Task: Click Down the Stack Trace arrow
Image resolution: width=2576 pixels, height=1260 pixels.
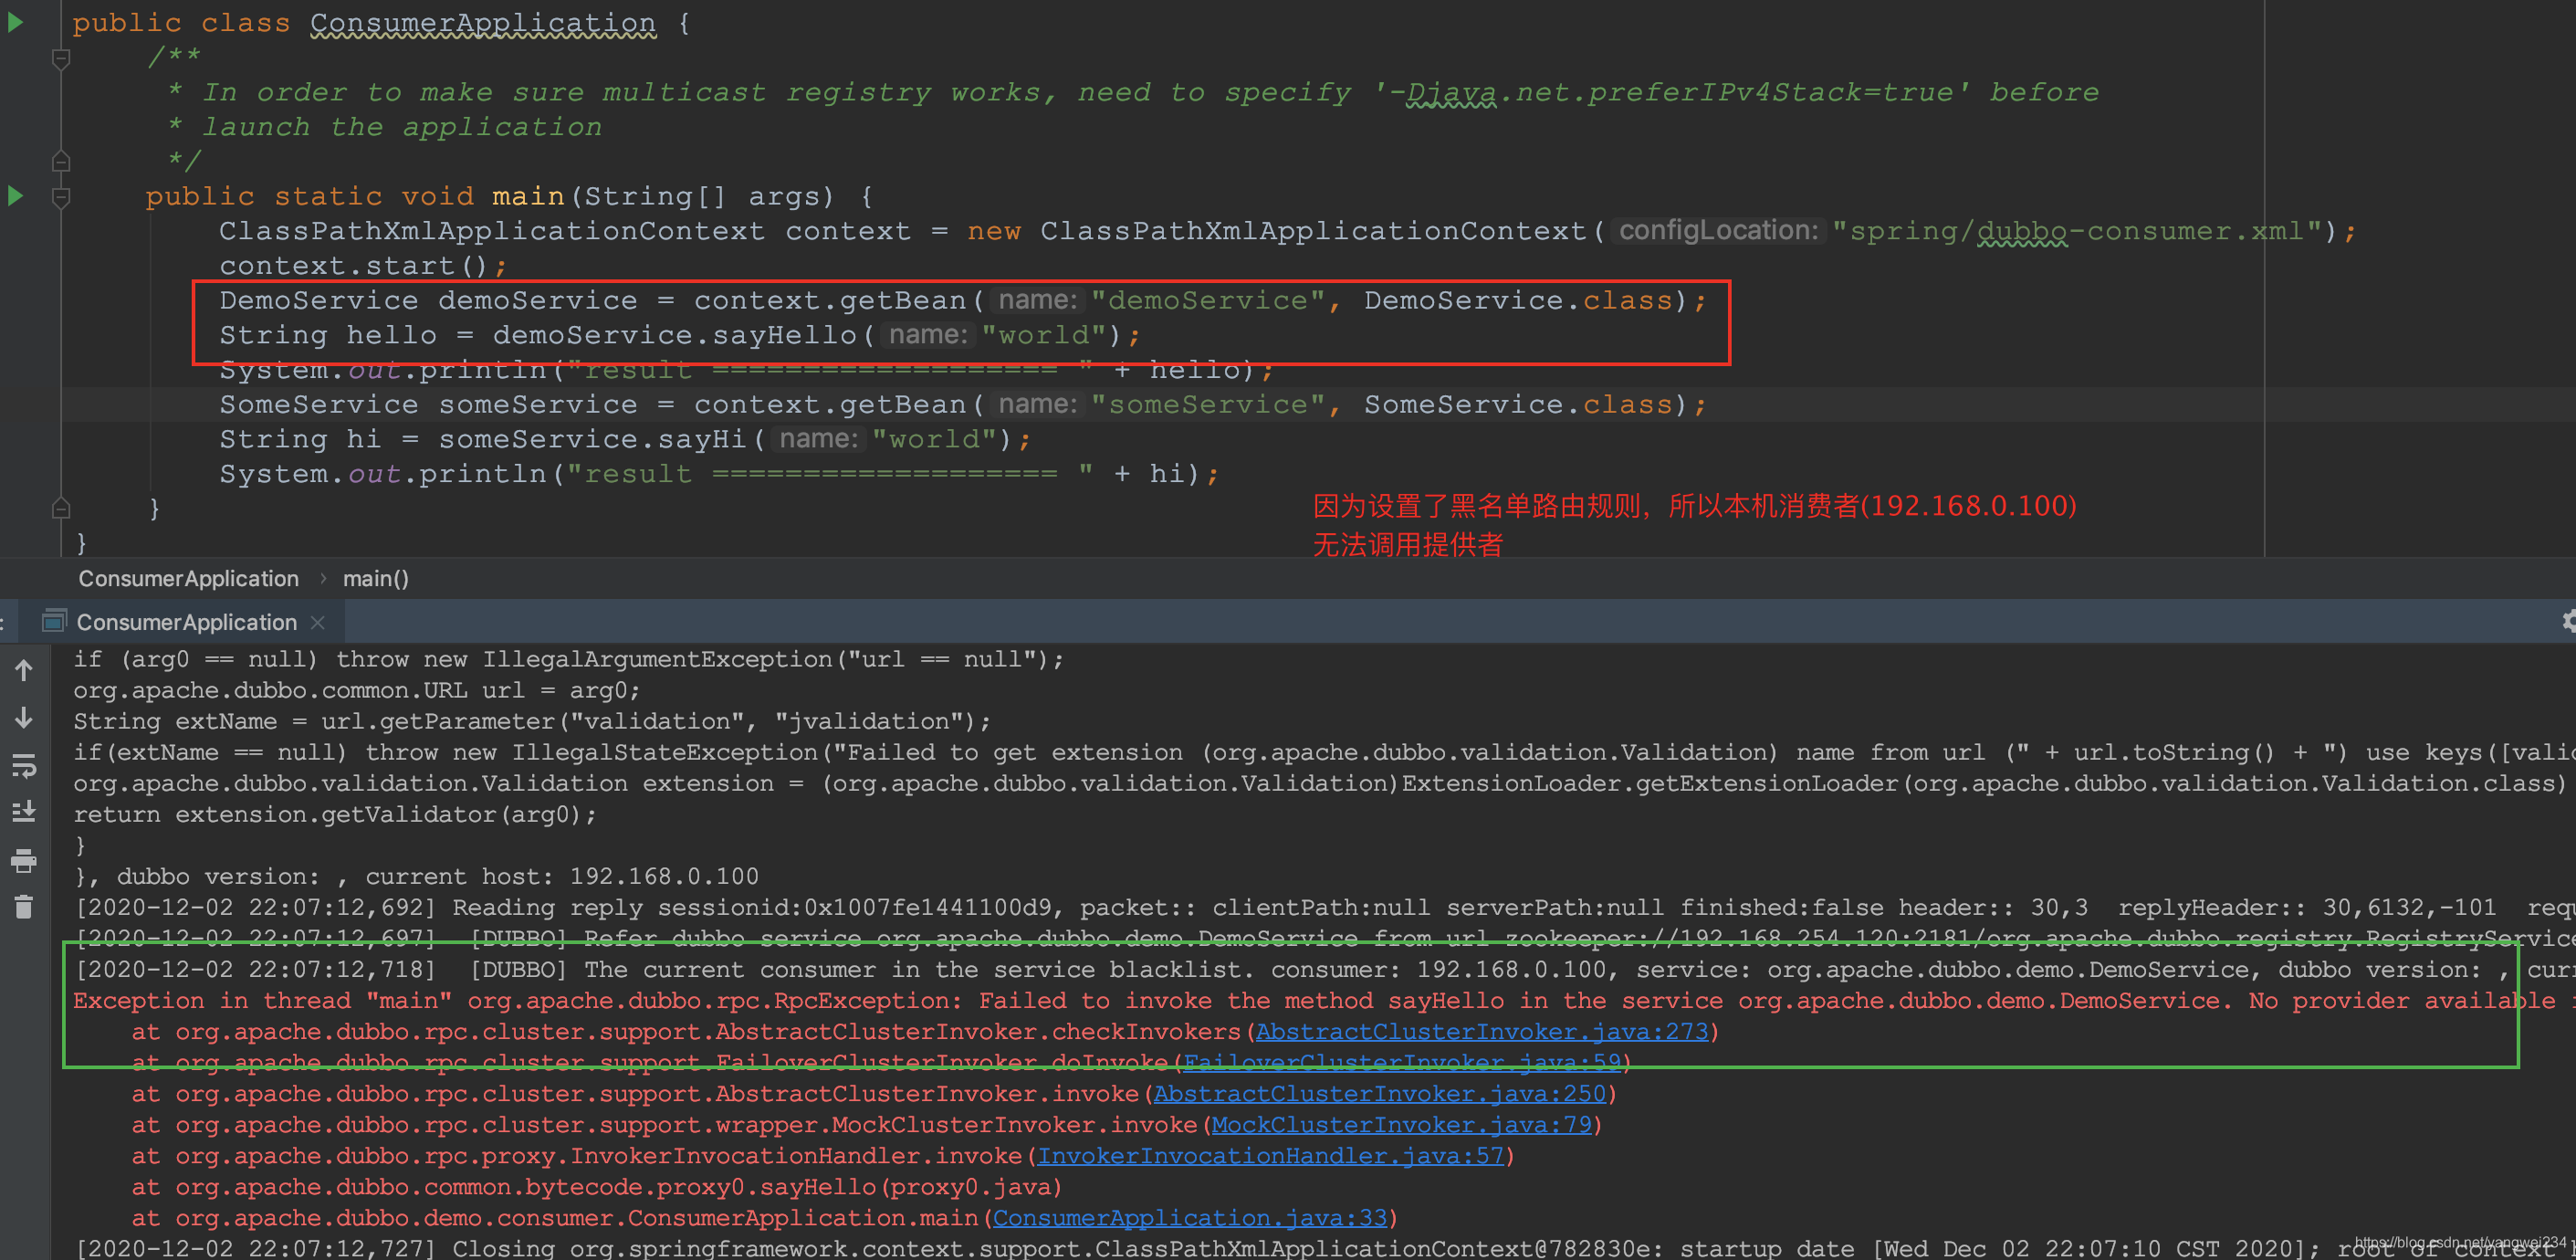Action: click(24, 717)
